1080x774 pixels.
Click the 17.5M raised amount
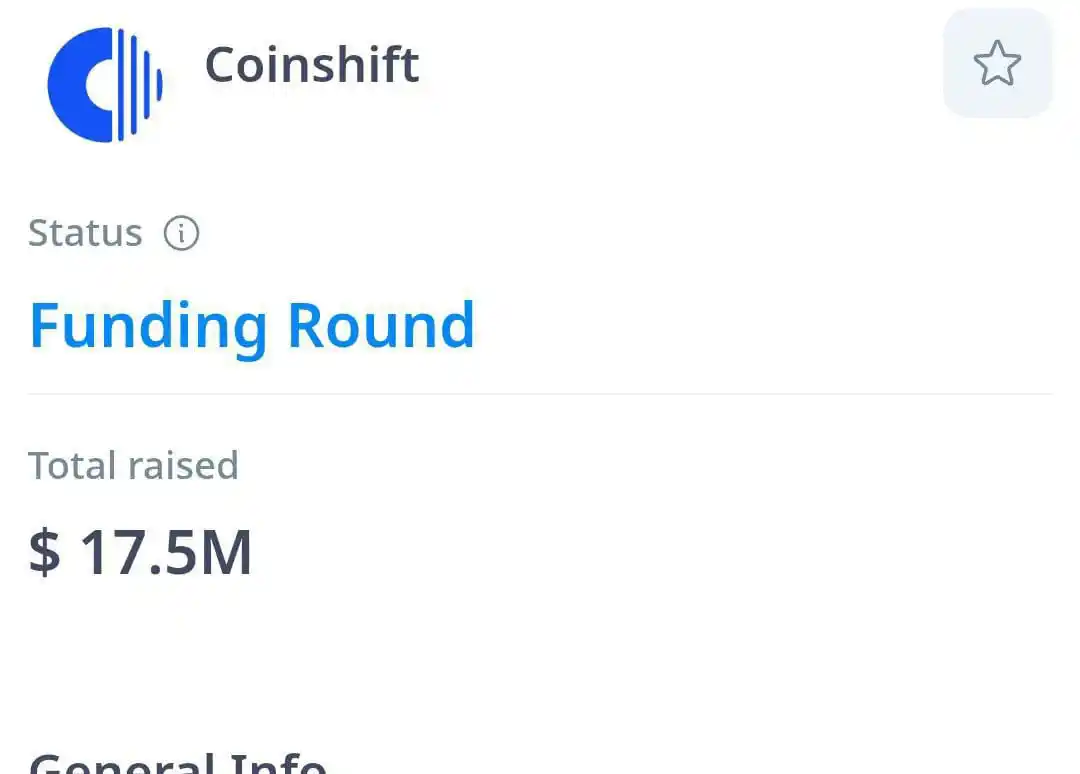pos(166,552)
